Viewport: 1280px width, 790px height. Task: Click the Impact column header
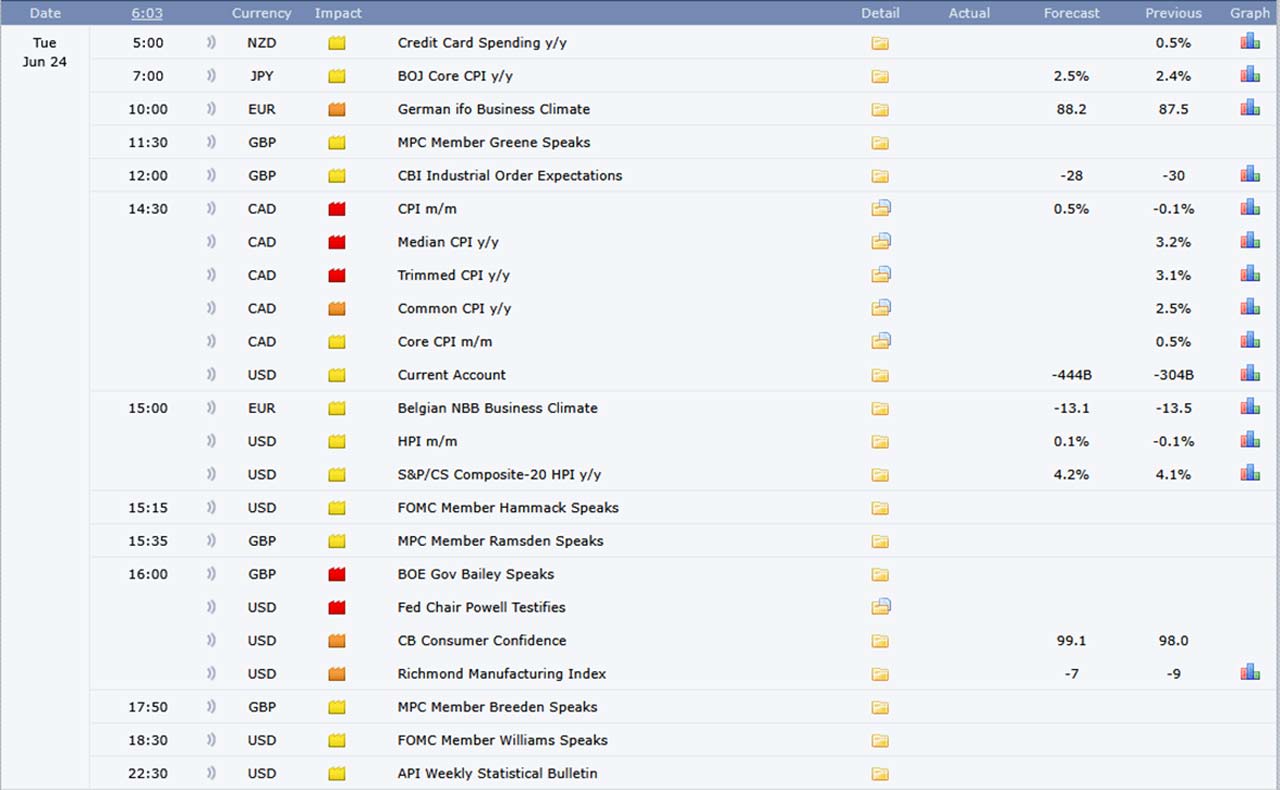point(338,13)
